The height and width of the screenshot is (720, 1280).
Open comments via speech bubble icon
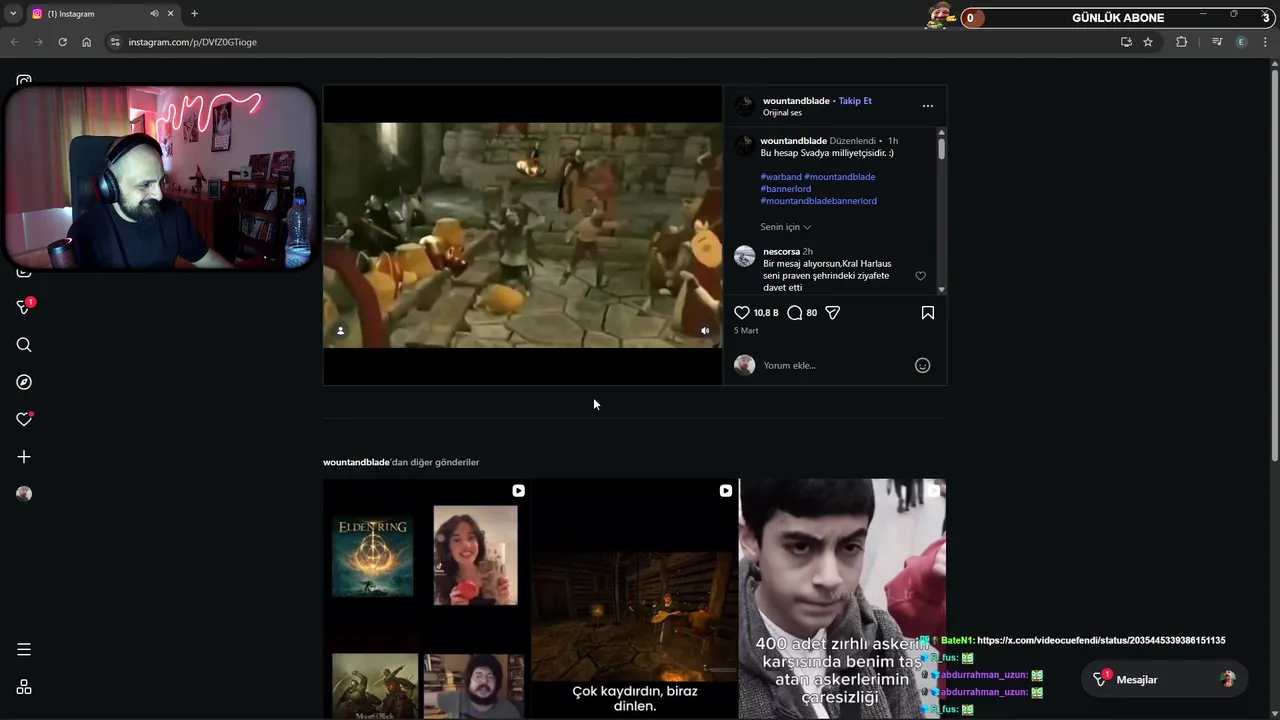795,313
